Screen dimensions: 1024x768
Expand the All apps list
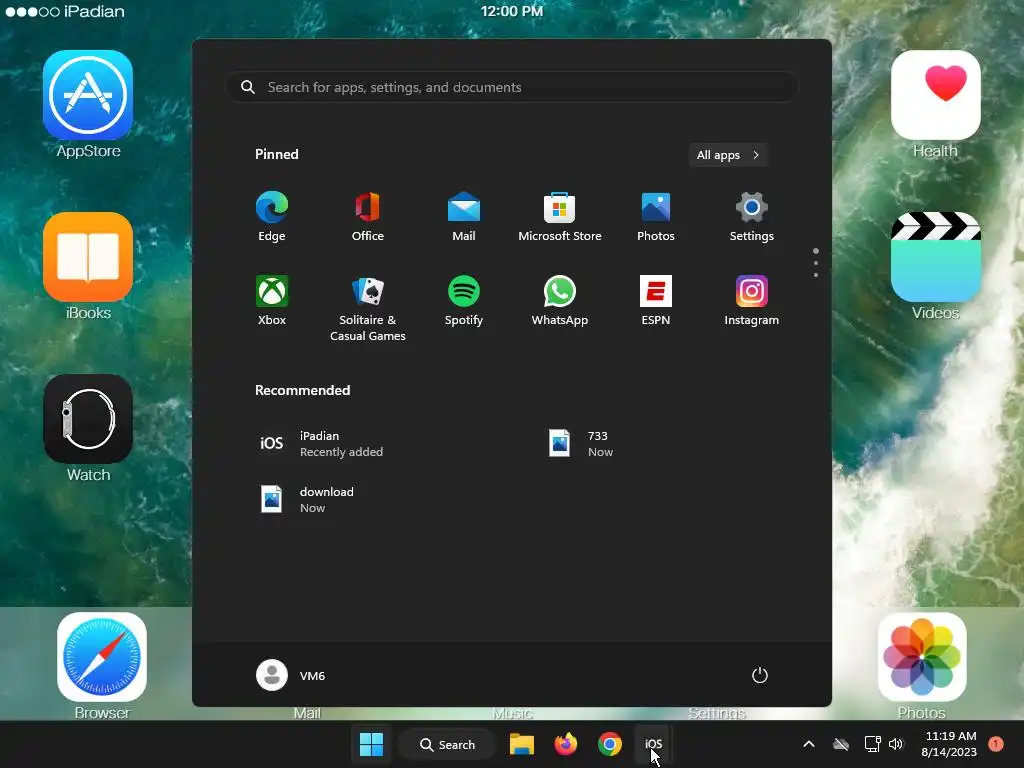[728, 155]
